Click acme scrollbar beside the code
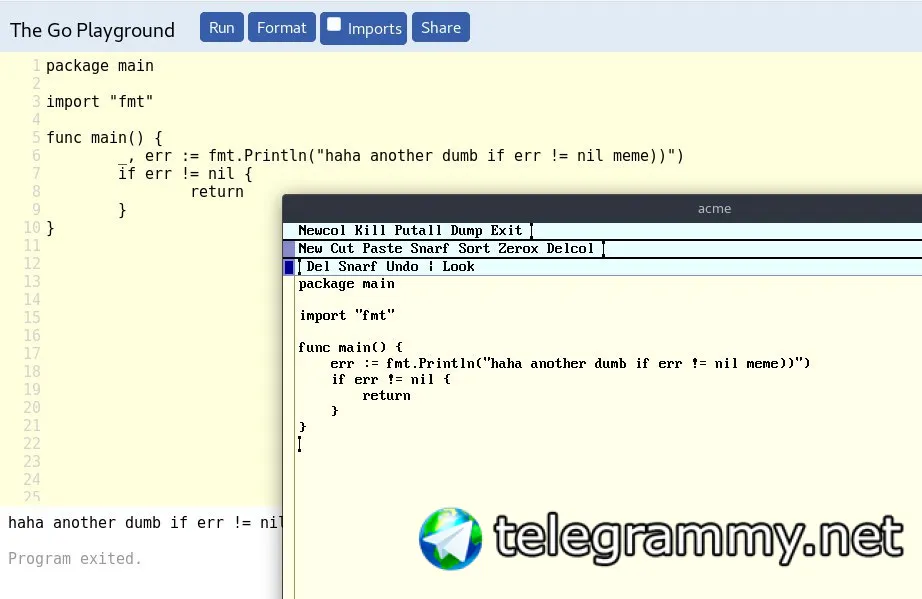Image resolution: width=922 pixels, height=599 pixels. tap(289, 437)
